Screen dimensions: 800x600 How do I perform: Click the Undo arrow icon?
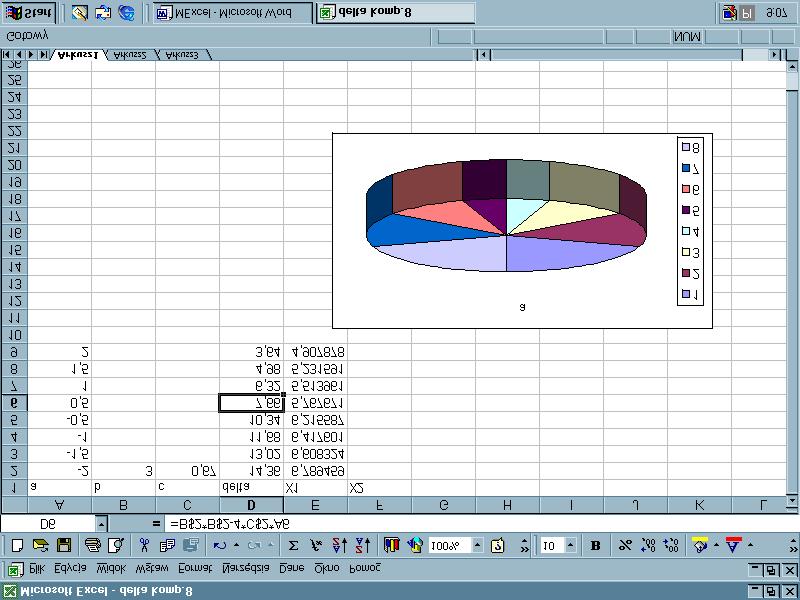click(x=220, y=545)
